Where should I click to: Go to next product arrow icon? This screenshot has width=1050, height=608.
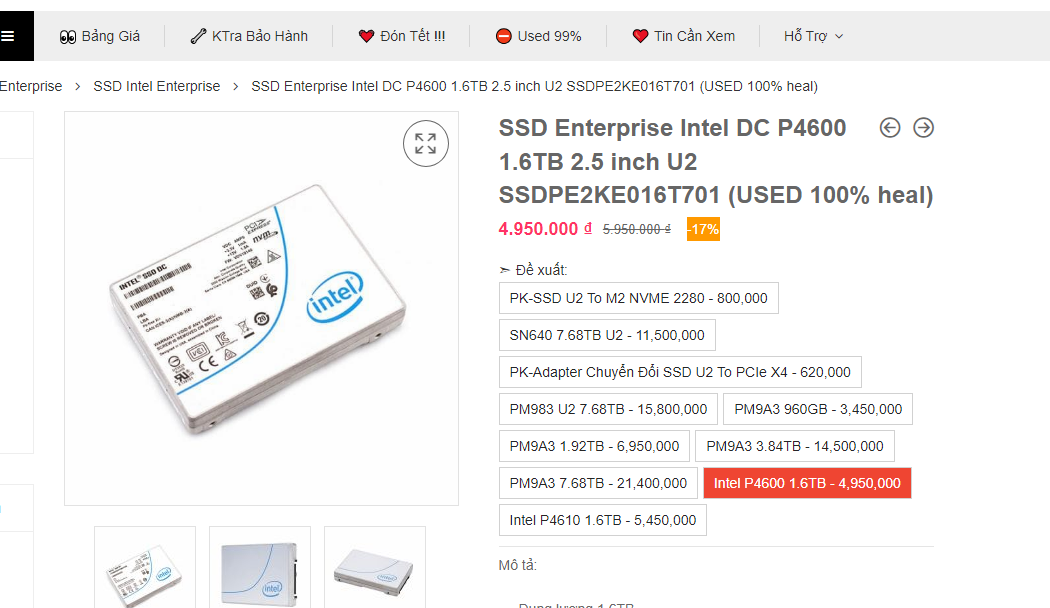tap(924, 127)
